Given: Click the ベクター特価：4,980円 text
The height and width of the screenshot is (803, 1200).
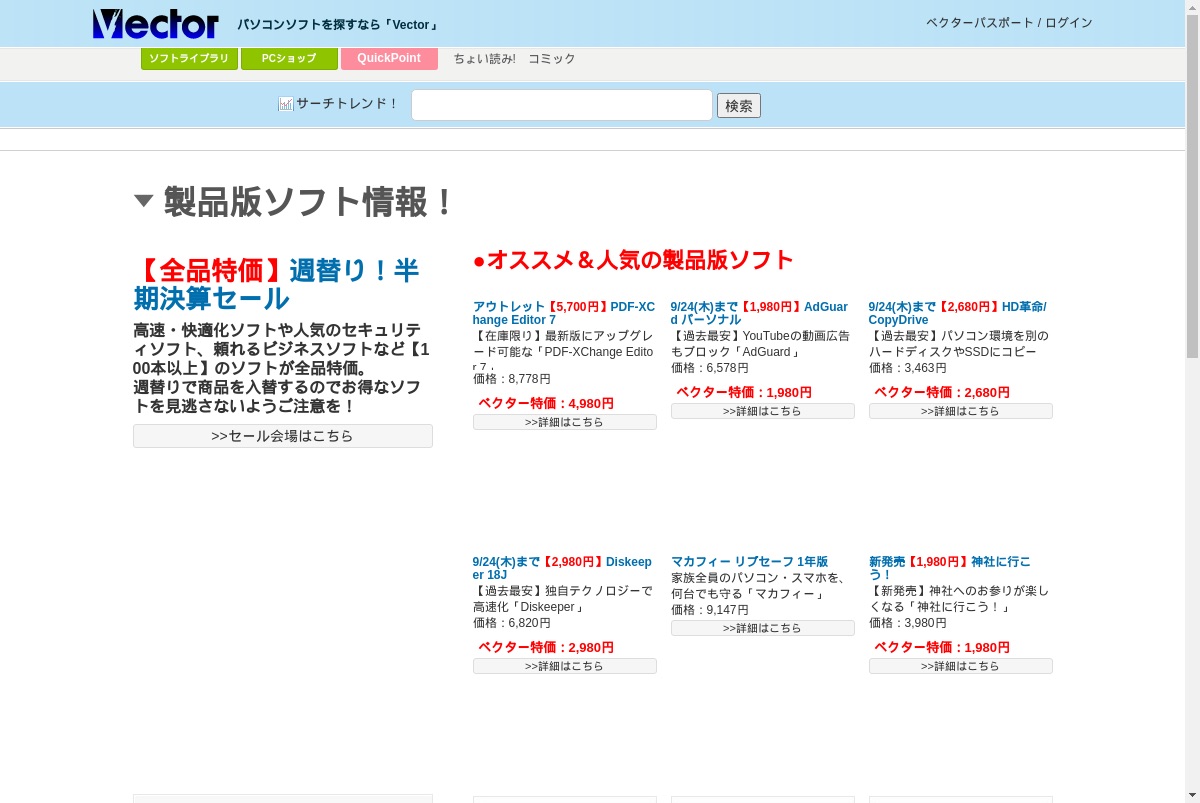Looking at the screenshot, I should tap(546, 403).
